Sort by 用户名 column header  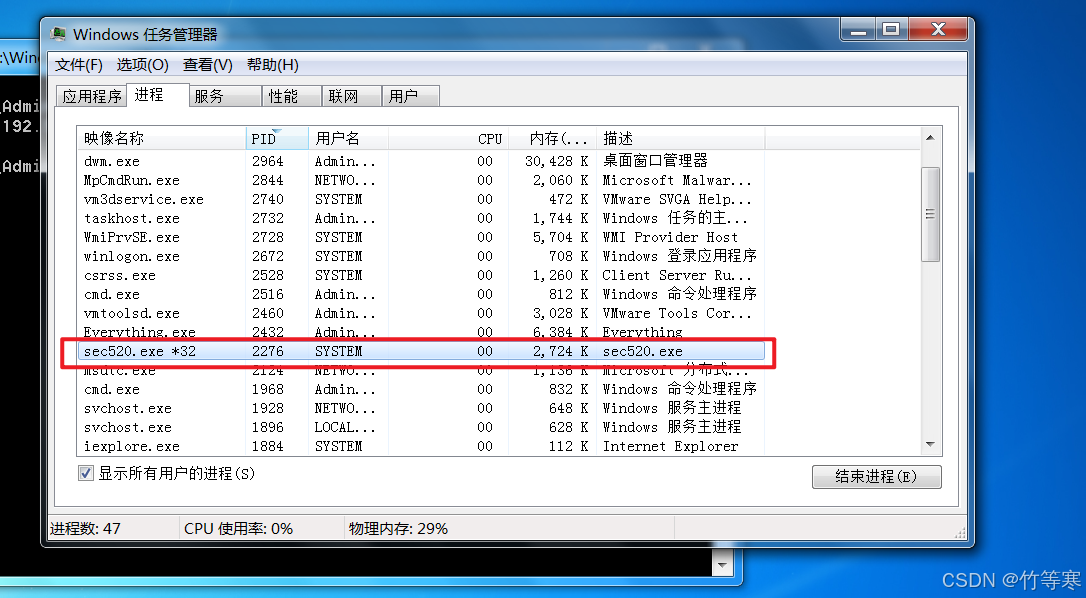pos(348,139)
